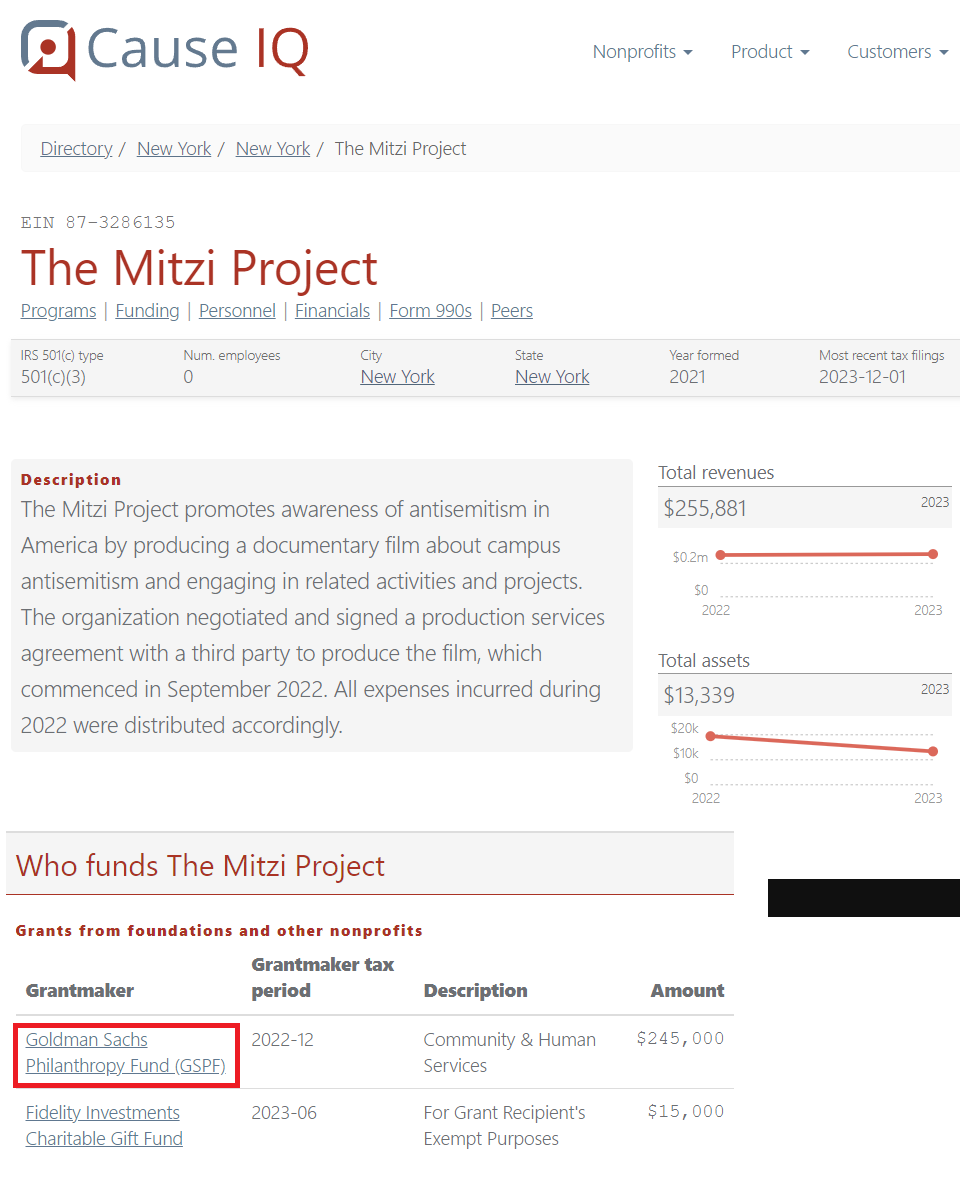This screenshot has width=960, height=1180.
Task: Open the Customers dropdown menu
Action: 897,52
